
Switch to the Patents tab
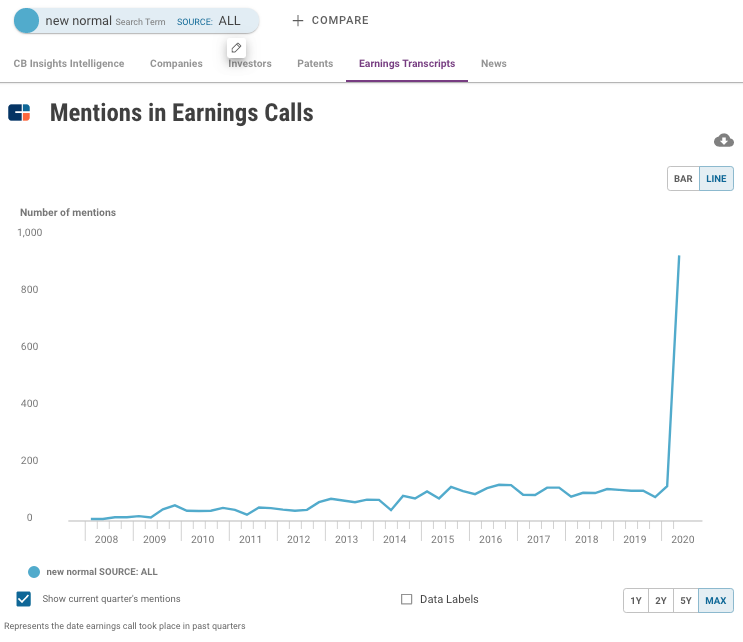(x=315, y=63)
